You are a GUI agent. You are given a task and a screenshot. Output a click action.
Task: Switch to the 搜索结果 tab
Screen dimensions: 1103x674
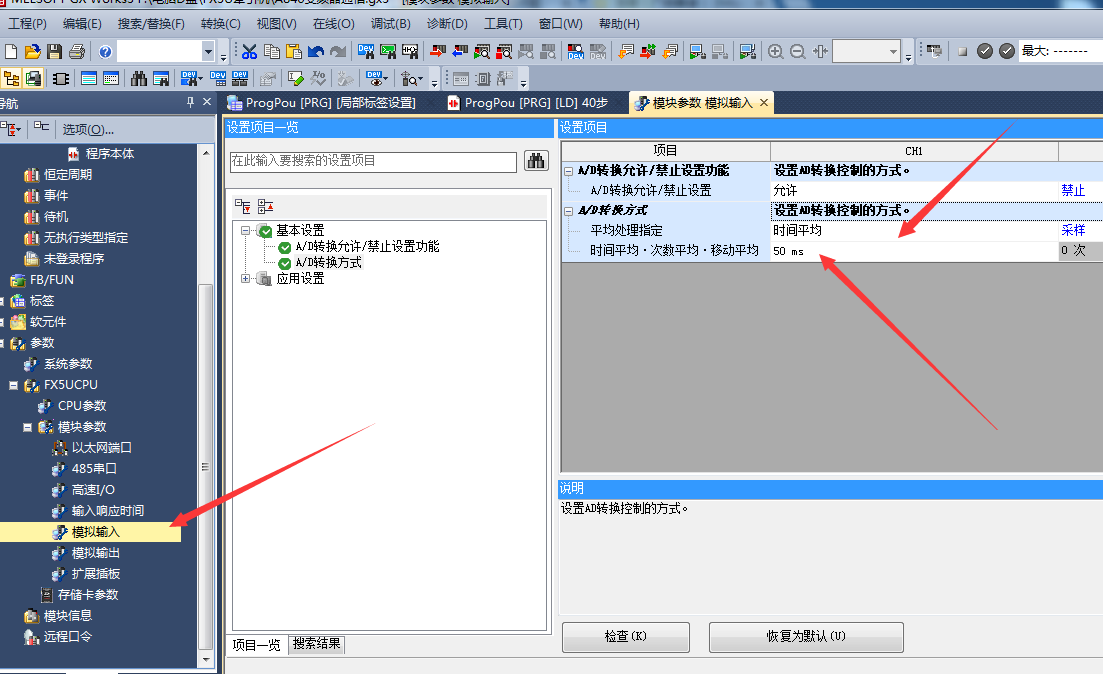coord(317,645)
